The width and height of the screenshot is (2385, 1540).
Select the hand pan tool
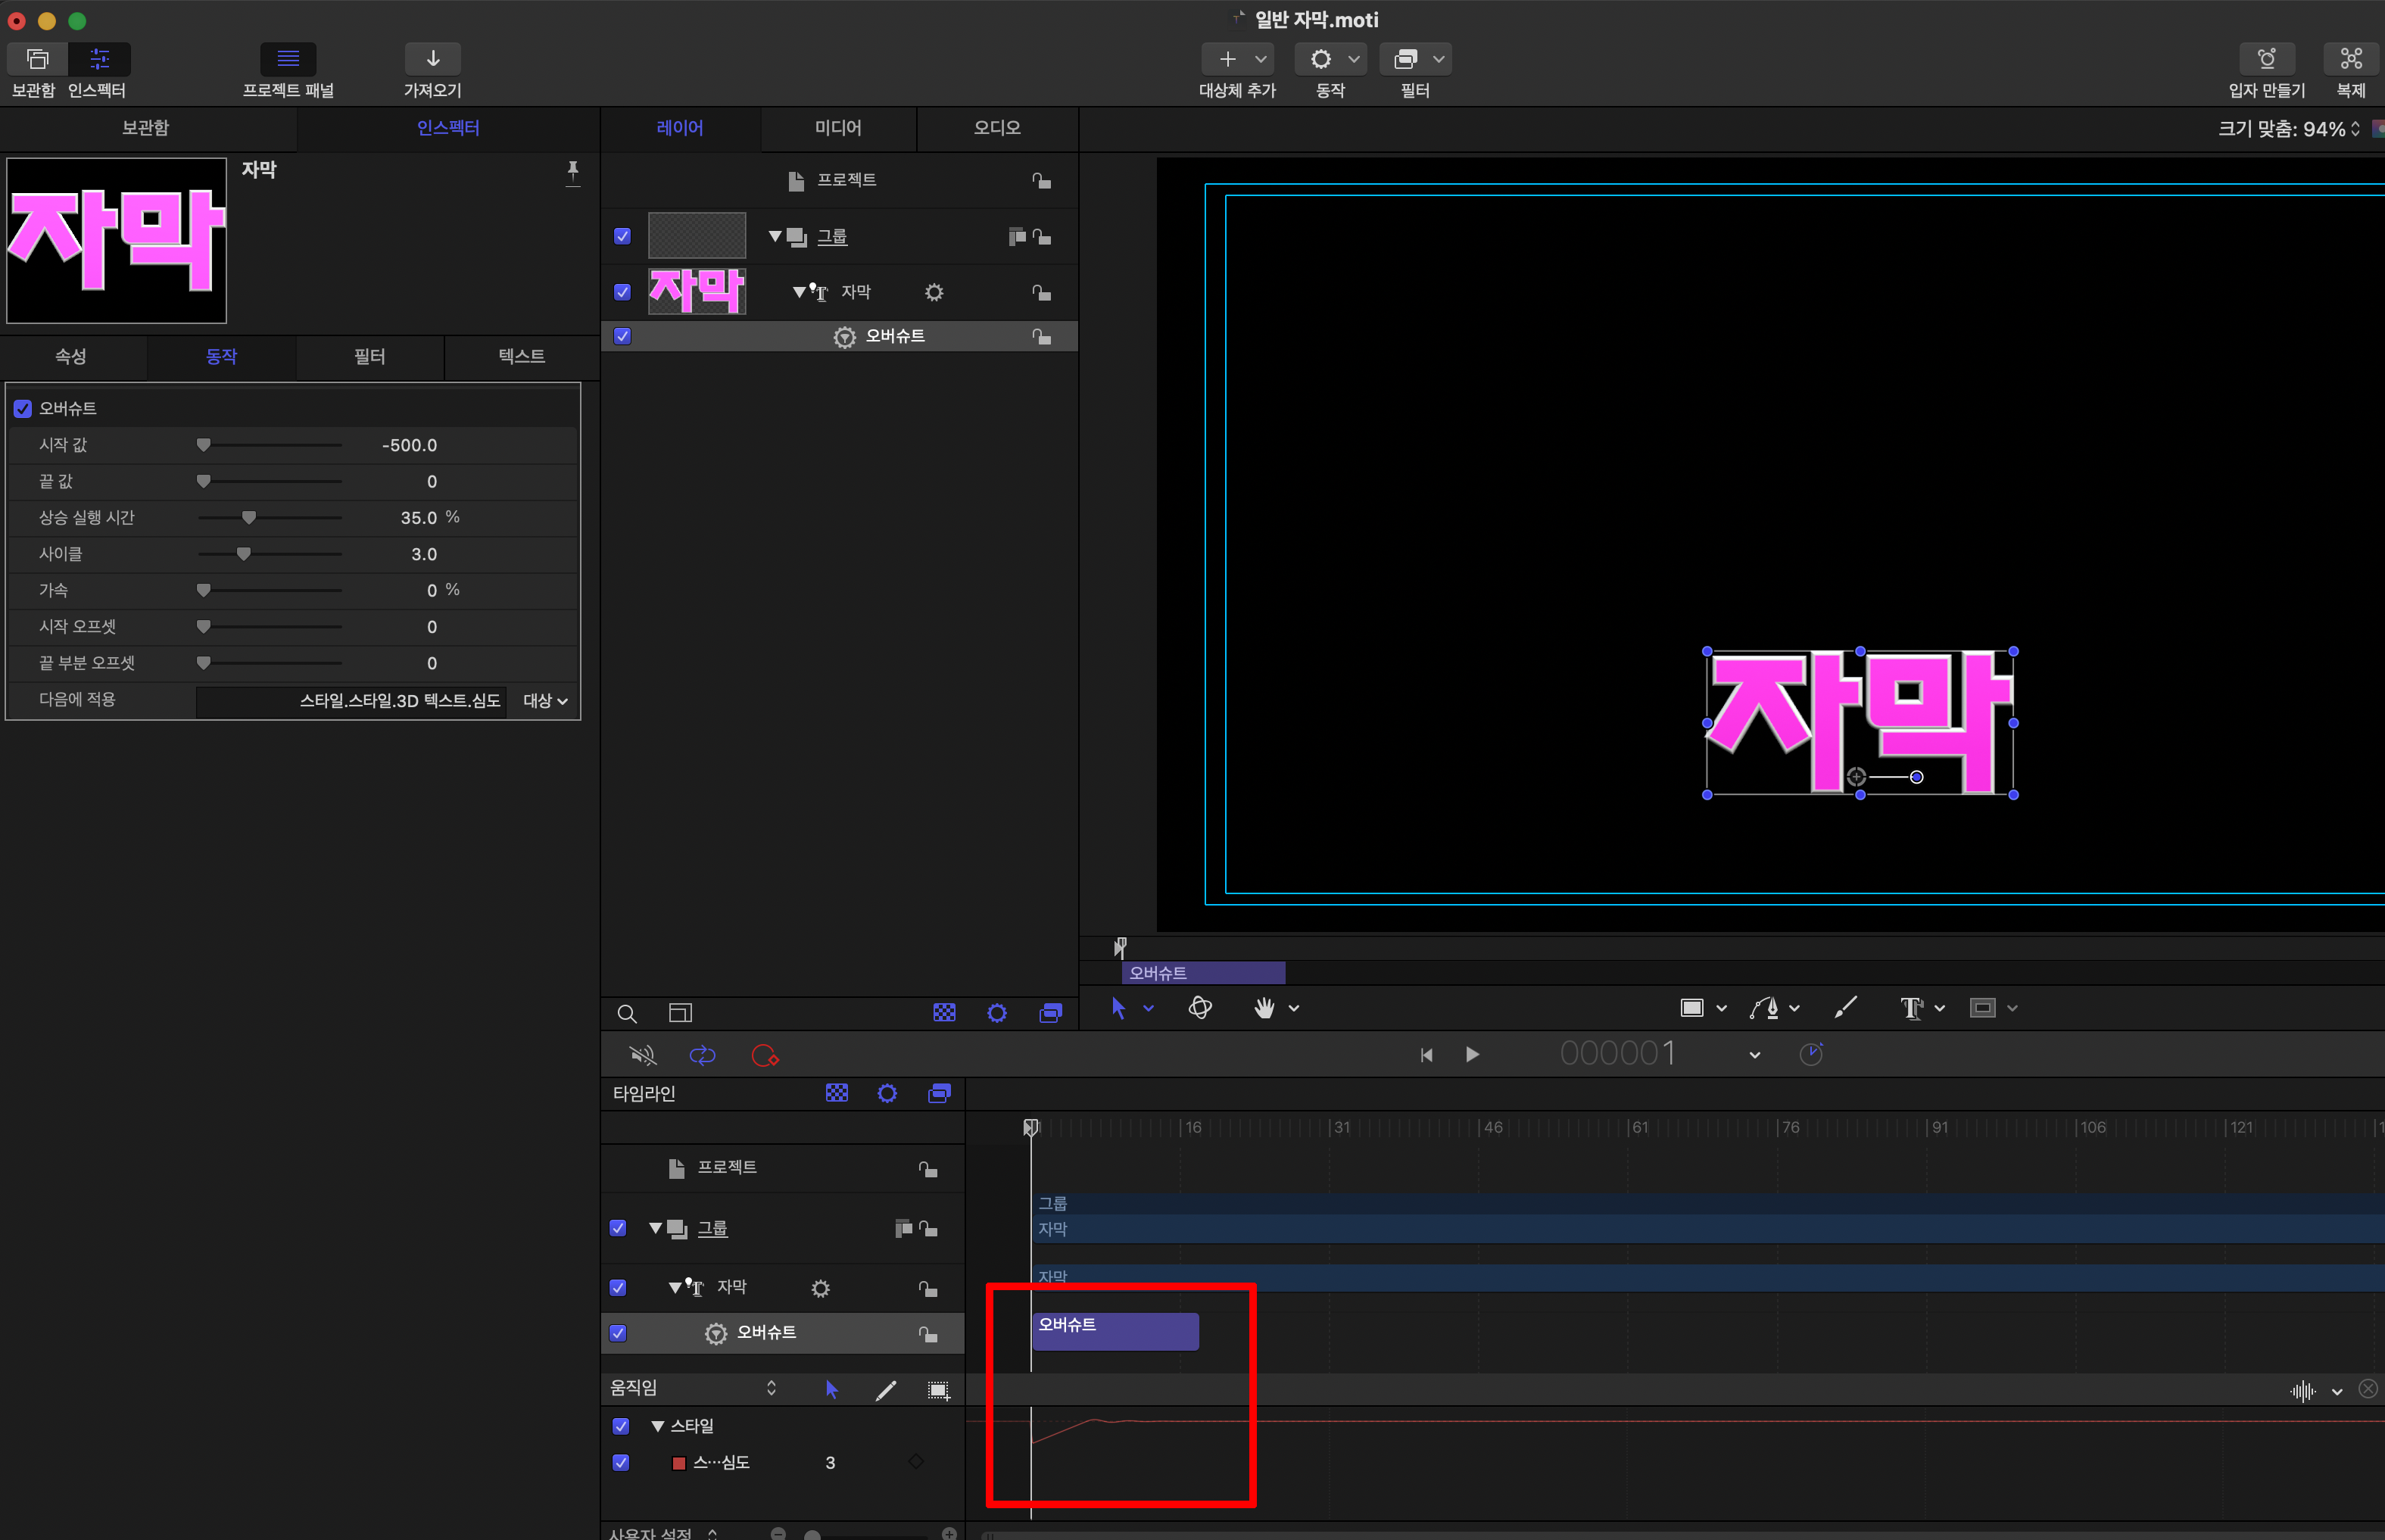tap(1264, 1008)
